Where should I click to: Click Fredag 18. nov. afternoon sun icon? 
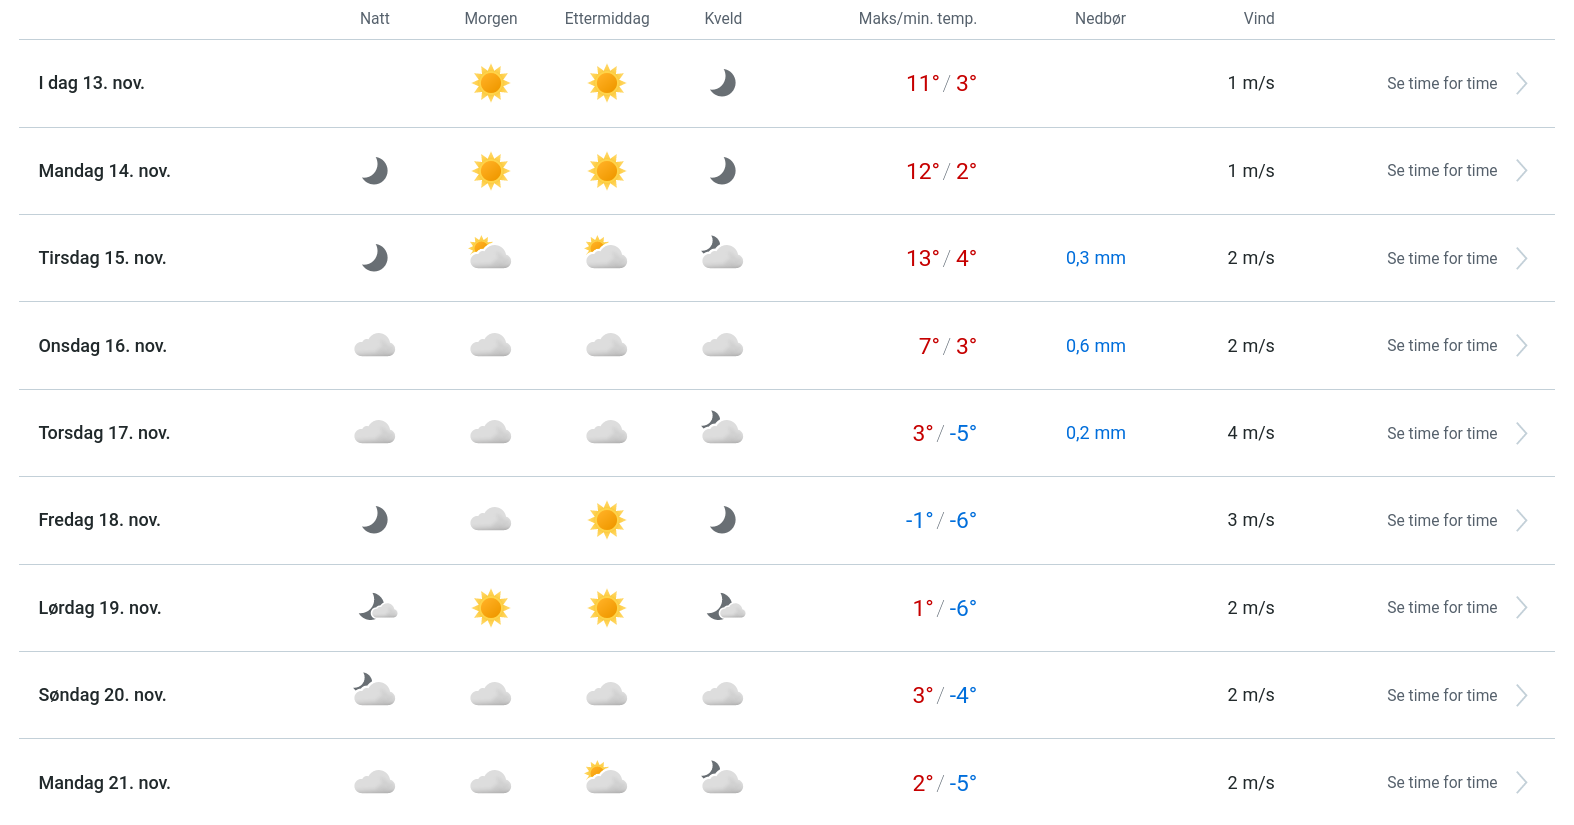point(607,520)
